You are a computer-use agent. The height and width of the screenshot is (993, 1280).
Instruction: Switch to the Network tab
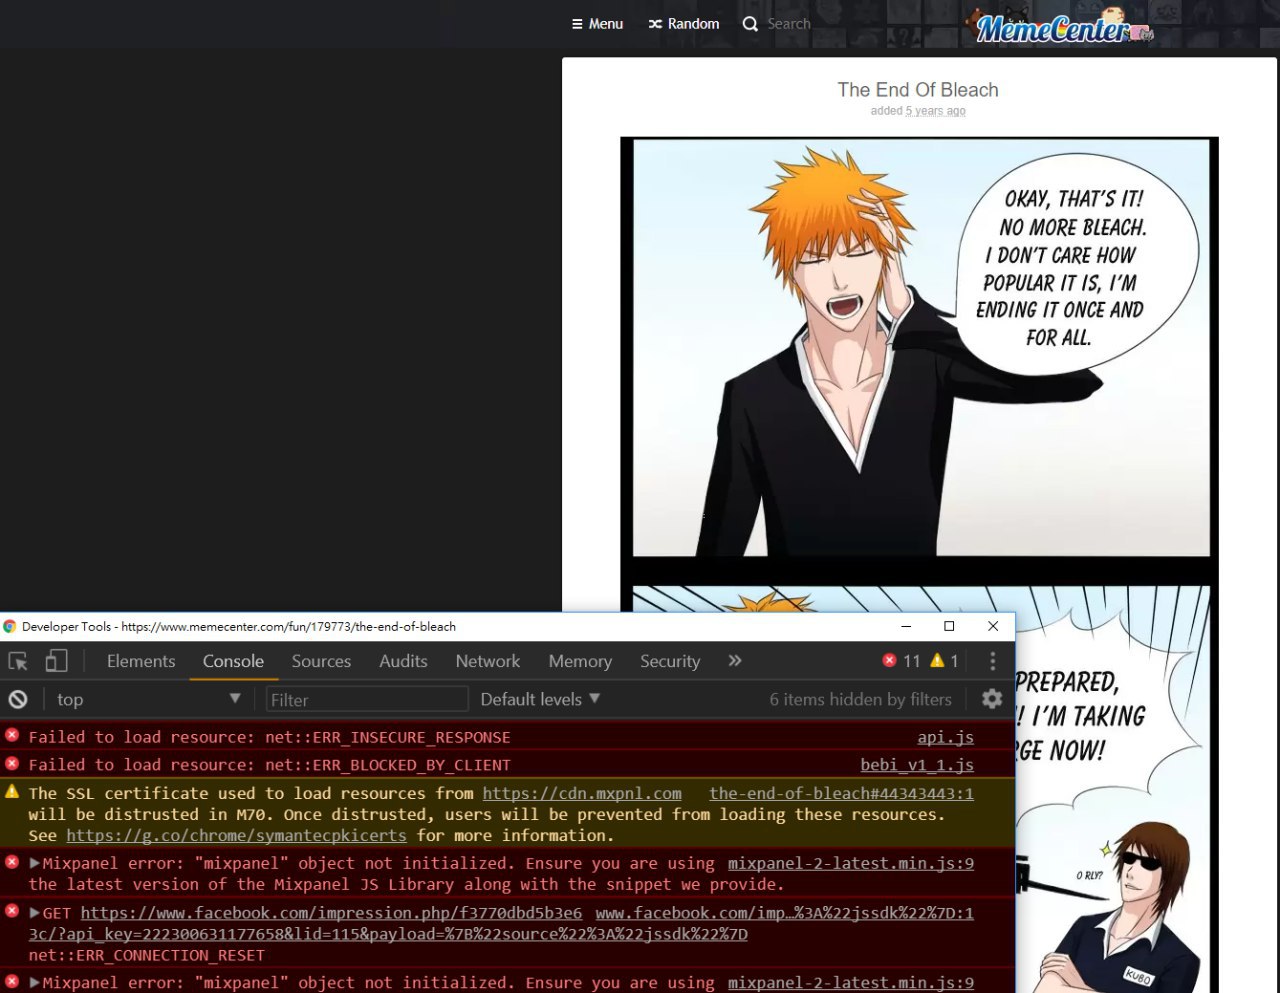[x=487, y=661]
